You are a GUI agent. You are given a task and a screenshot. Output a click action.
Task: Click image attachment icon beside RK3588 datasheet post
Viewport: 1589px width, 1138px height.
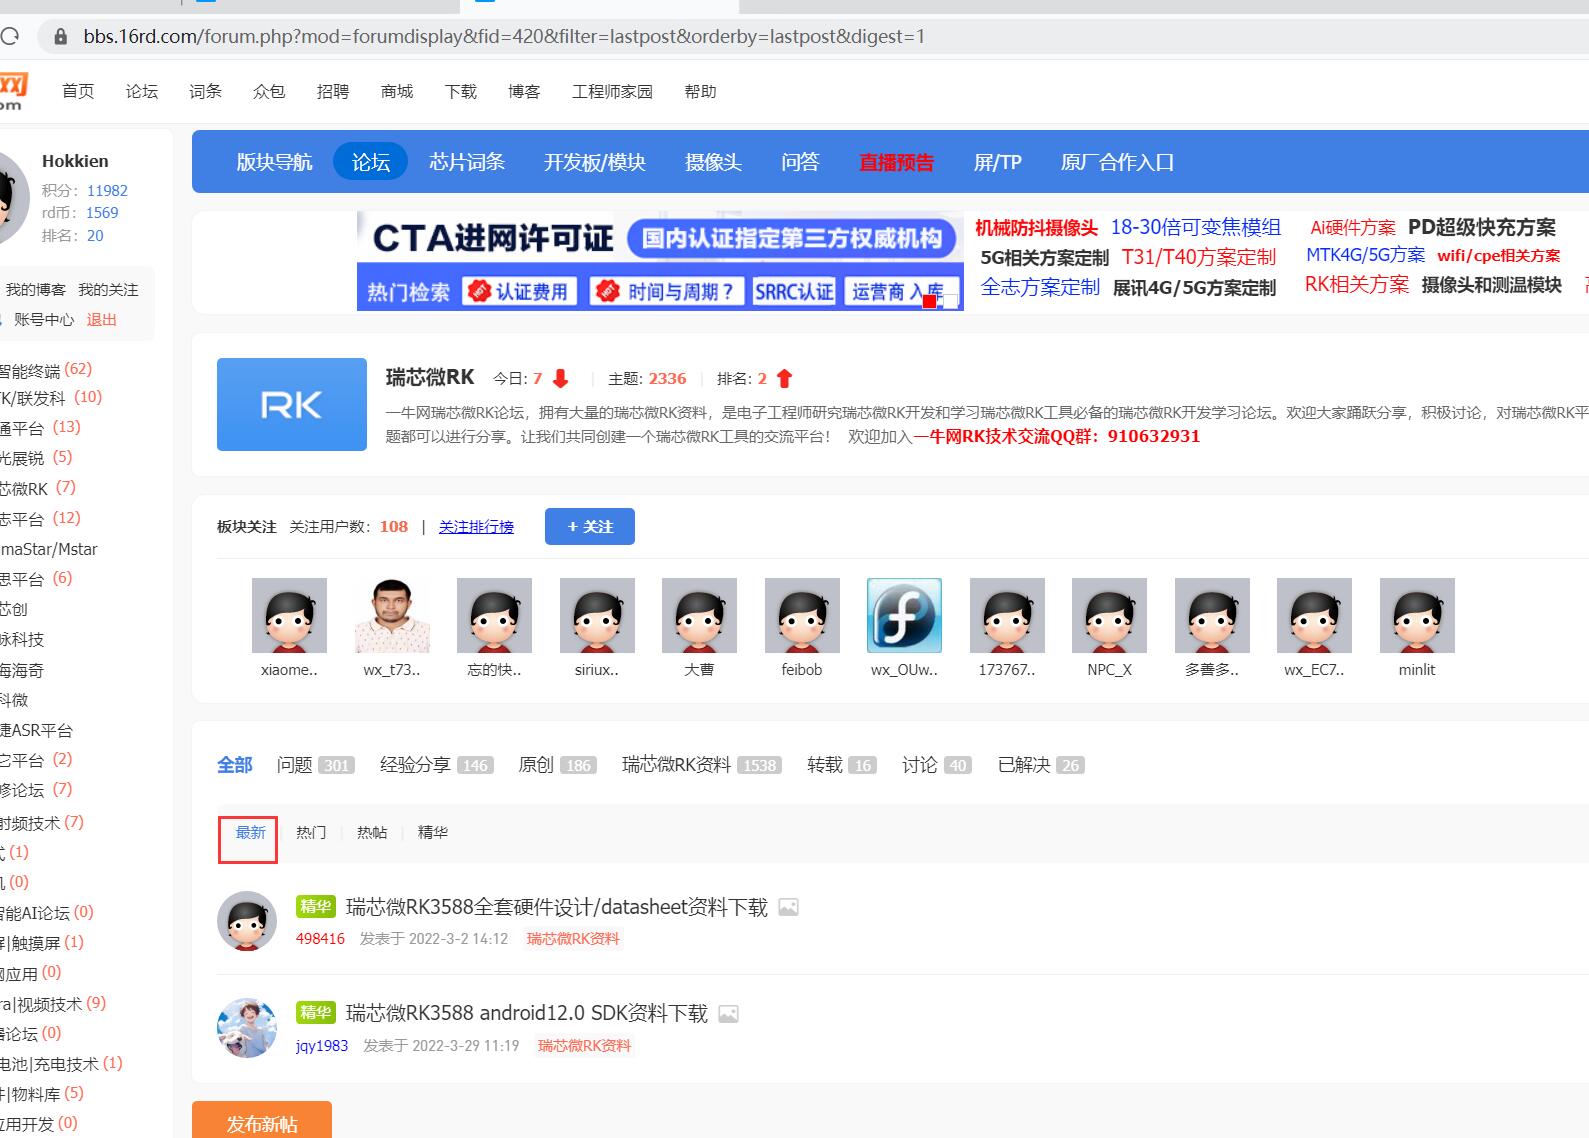pos(788,907)
